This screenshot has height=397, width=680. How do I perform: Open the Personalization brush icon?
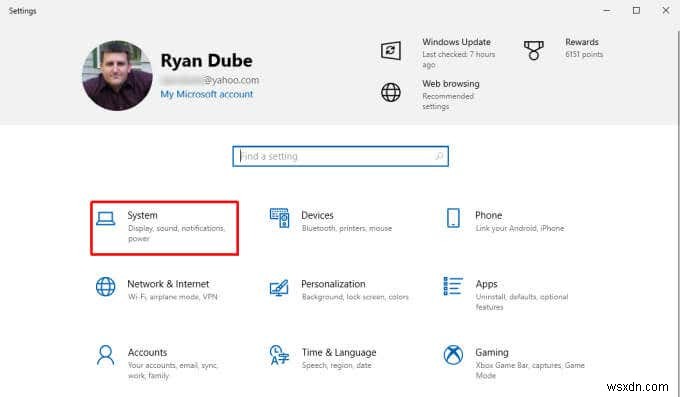279,287
